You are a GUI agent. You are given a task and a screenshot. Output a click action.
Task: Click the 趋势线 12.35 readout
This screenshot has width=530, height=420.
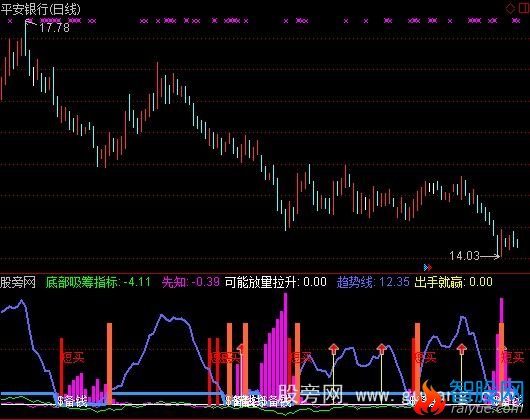pos(373,282)
